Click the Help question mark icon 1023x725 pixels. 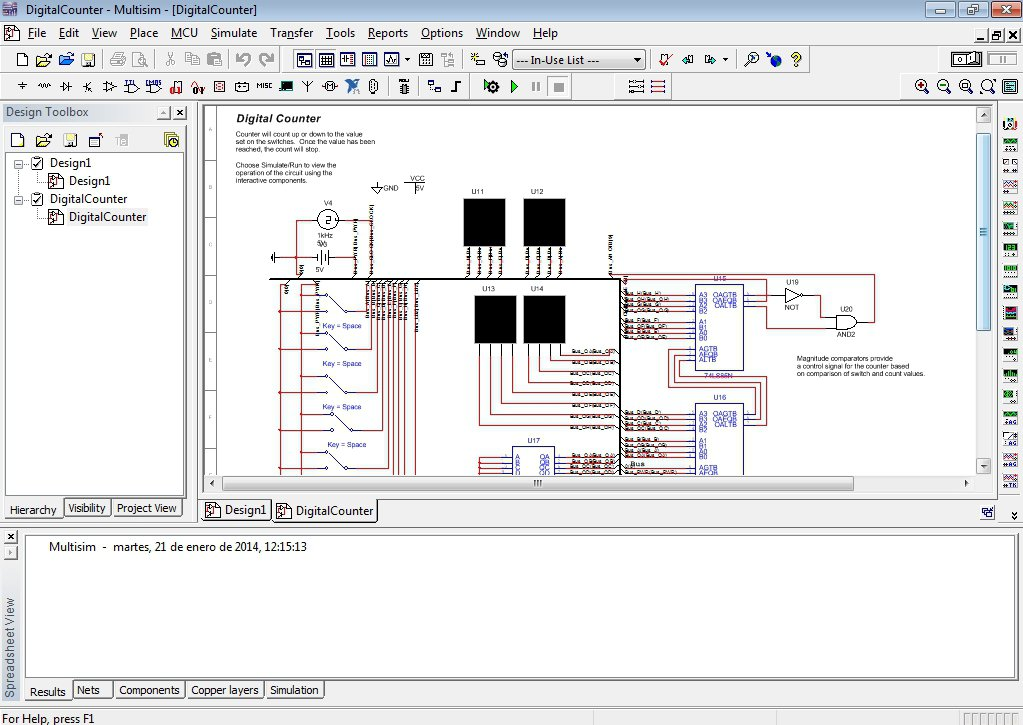click(796, 60)
